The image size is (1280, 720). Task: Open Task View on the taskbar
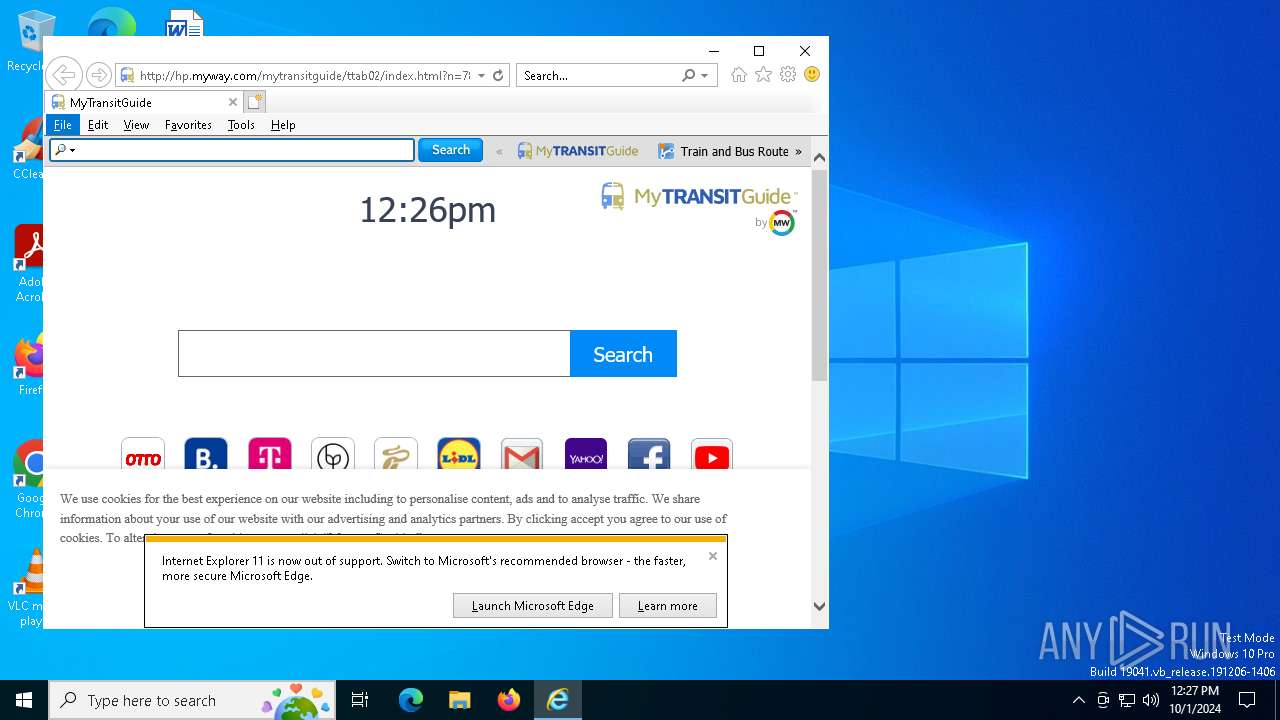click(360, 700)
